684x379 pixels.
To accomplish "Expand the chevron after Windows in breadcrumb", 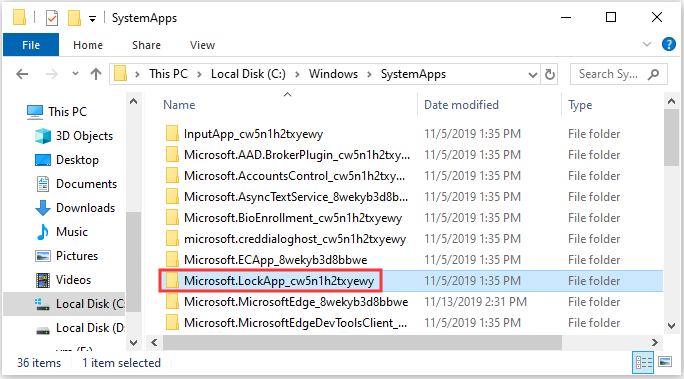I will (369, 74).
